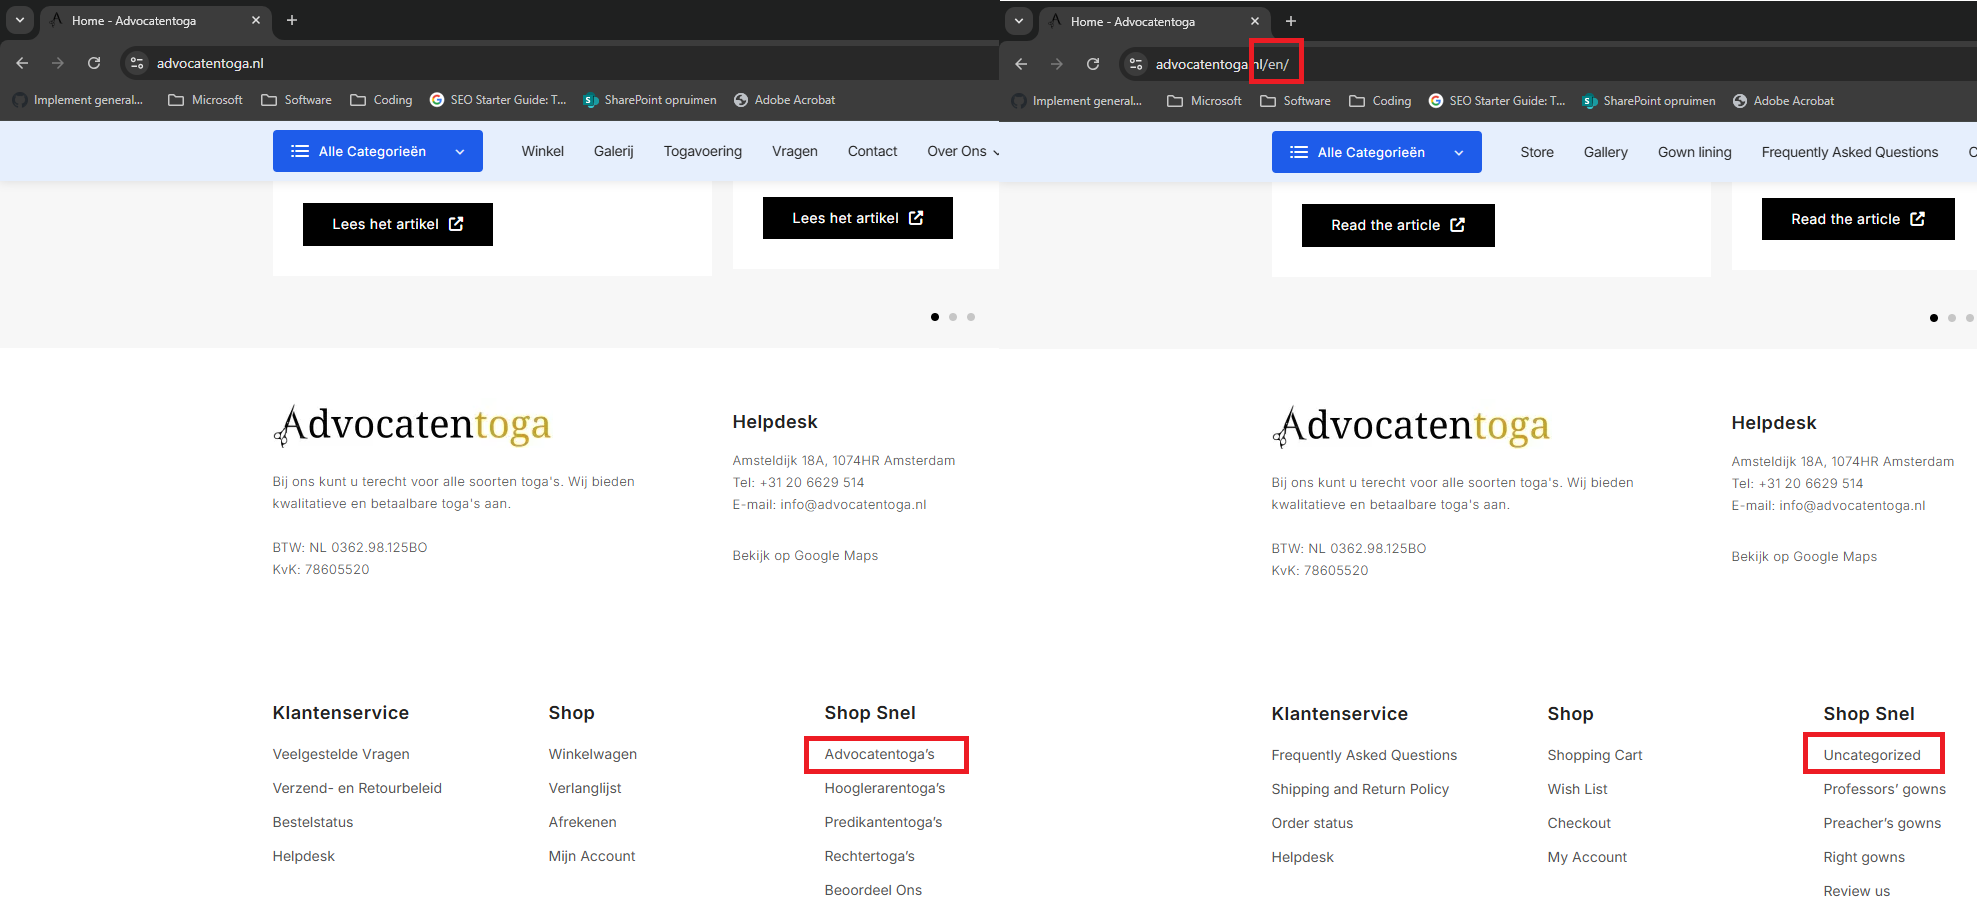The height and width of the screenshot is (923, 1977).
Task: Click the leftmost Read the article button
Action: coord(1397,225)
